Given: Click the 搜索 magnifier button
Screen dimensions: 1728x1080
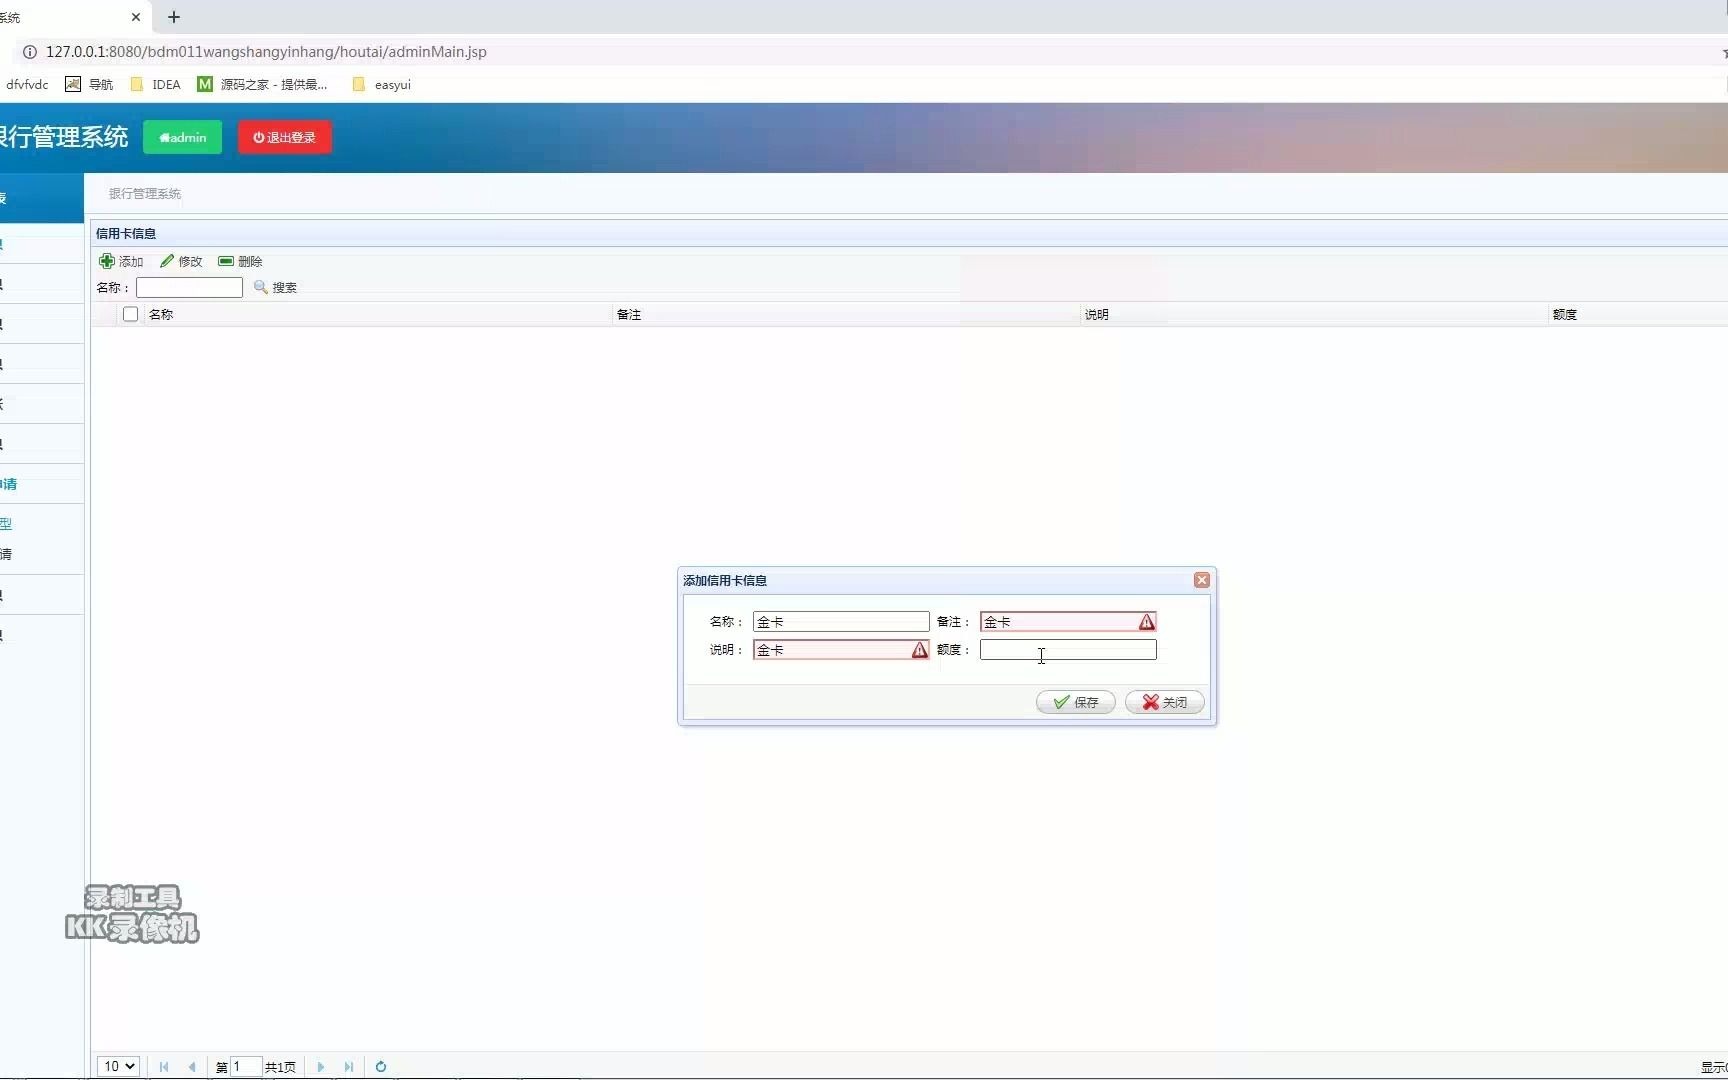Looking at the screenshot, I should [x=275, y=287].
